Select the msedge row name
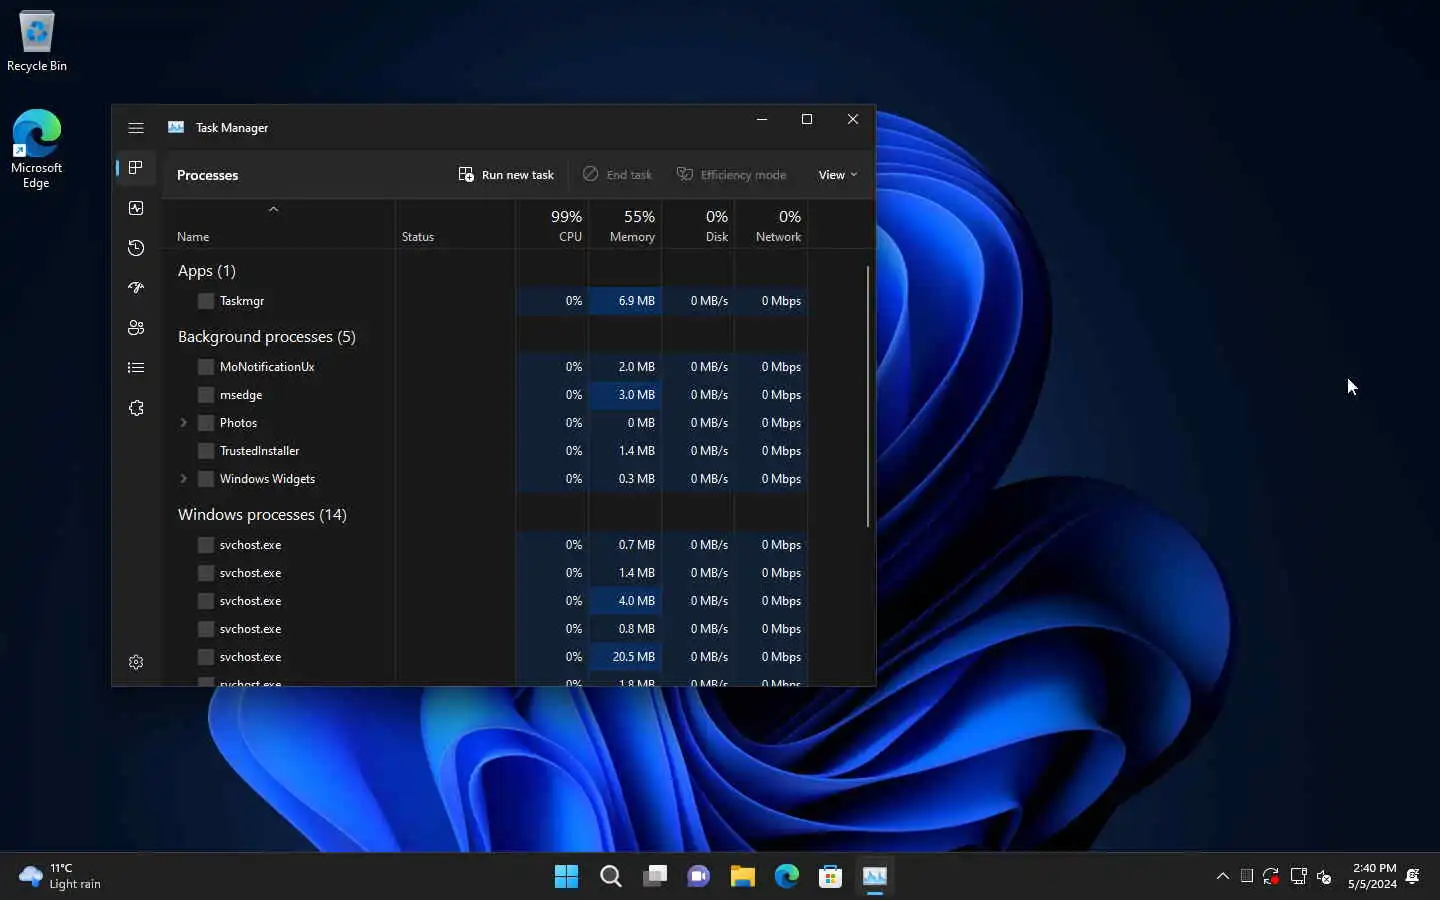The height and width of the screenshot is (900, 1440). click(241, 395)
